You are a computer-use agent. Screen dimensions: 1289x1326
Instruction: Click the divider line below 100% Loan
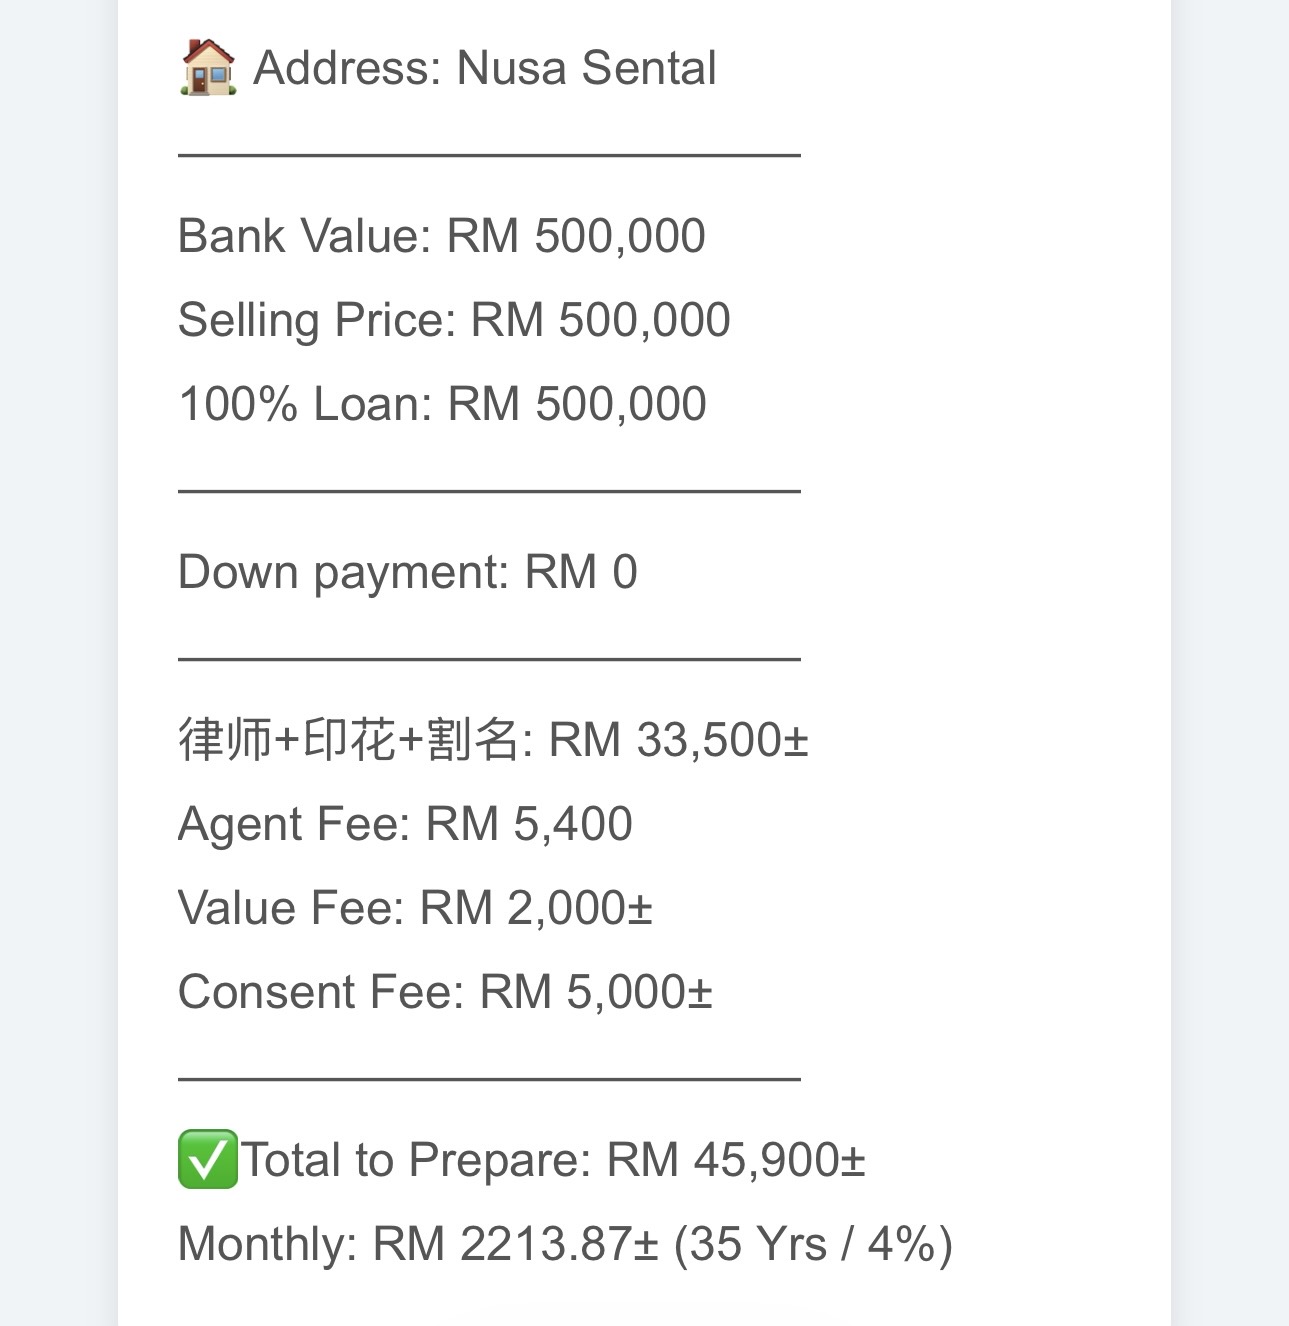point(489,491)
